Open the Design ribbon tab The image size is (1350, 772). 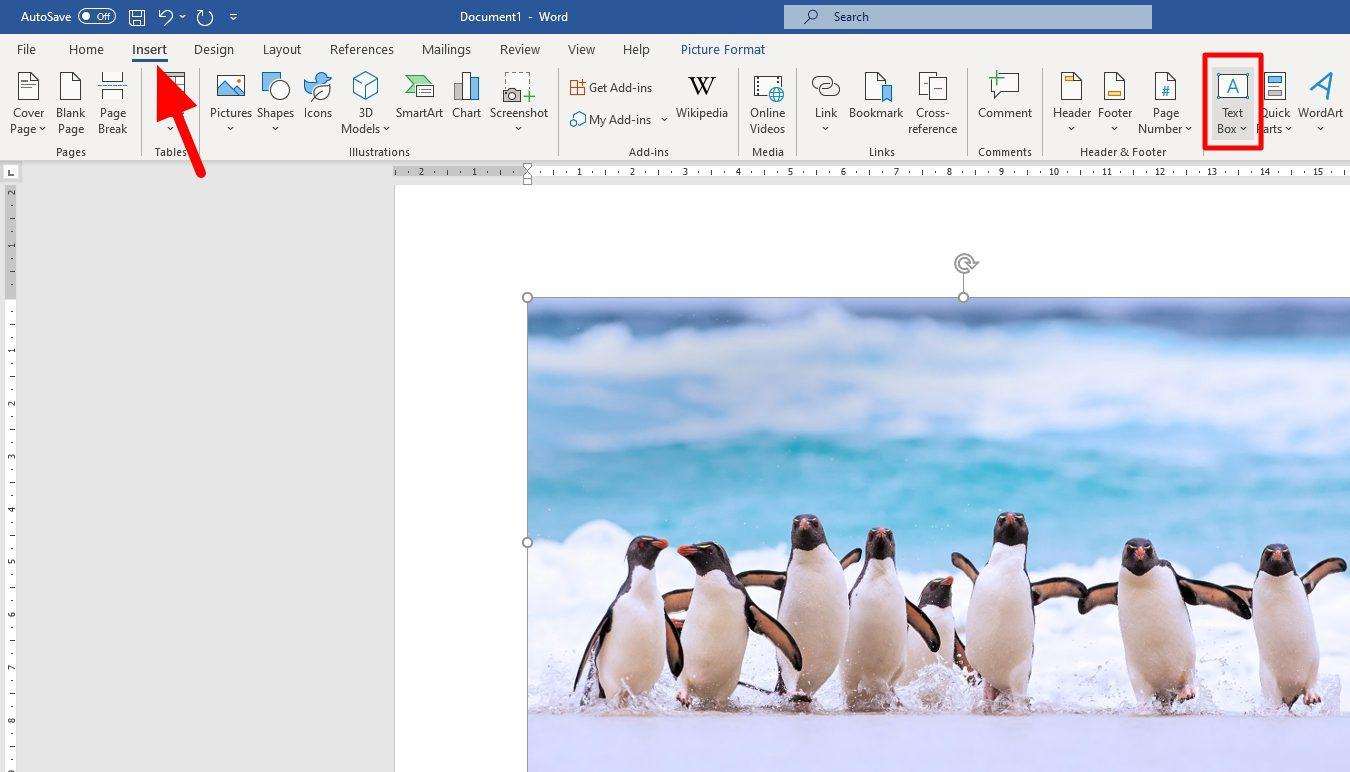[213, 49]
